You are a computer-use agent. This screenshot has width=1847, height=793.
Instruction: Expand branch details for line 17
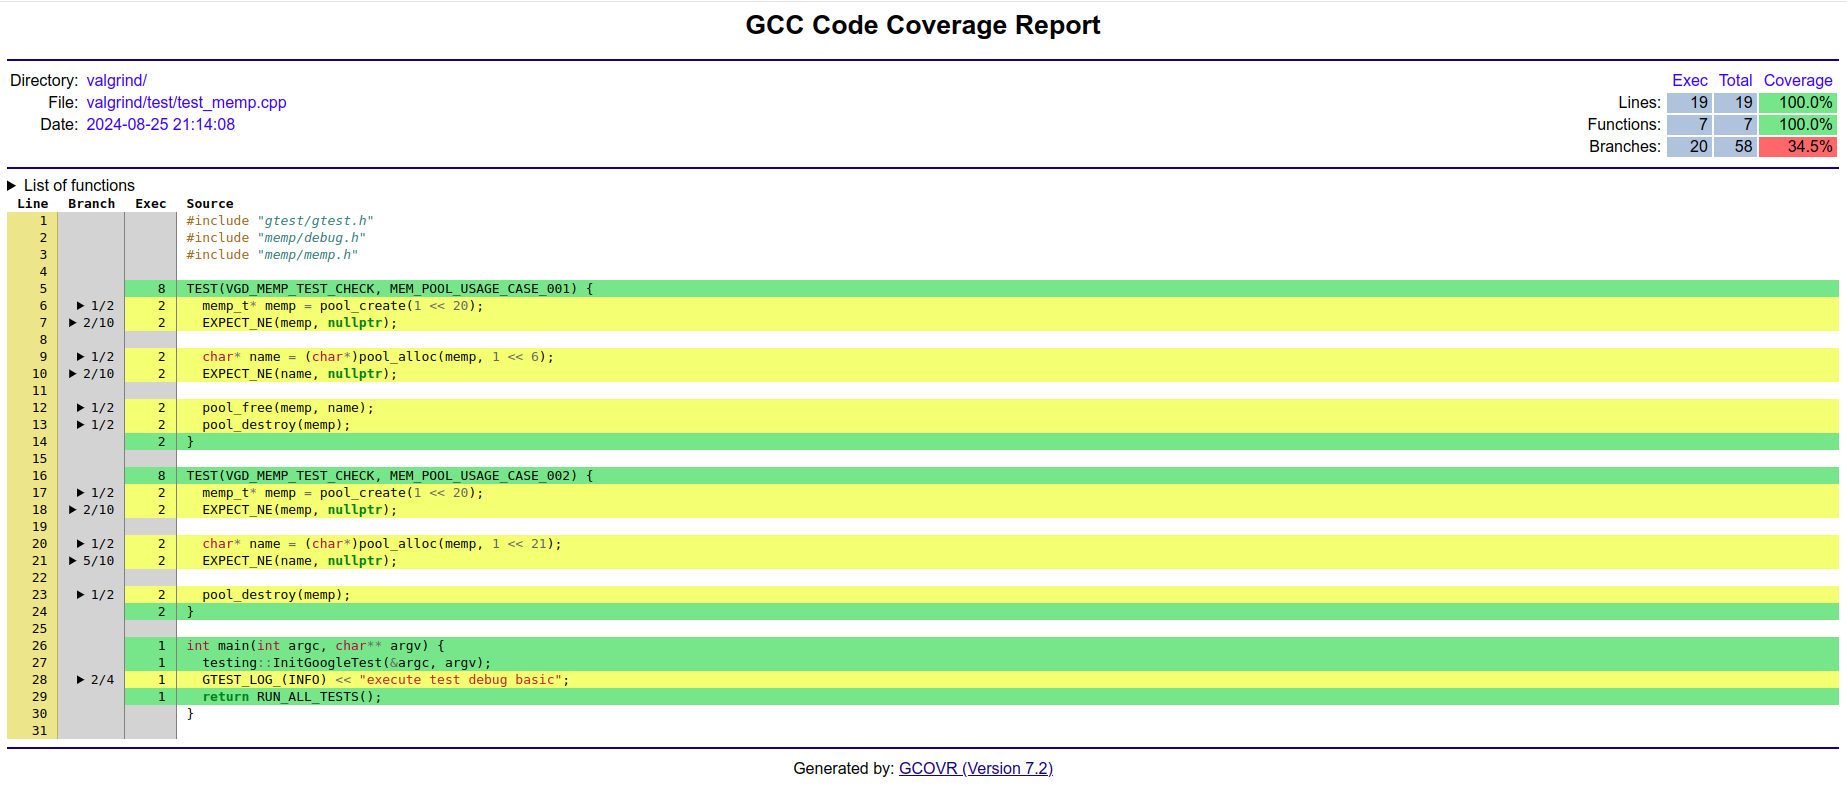click(95, 493)
